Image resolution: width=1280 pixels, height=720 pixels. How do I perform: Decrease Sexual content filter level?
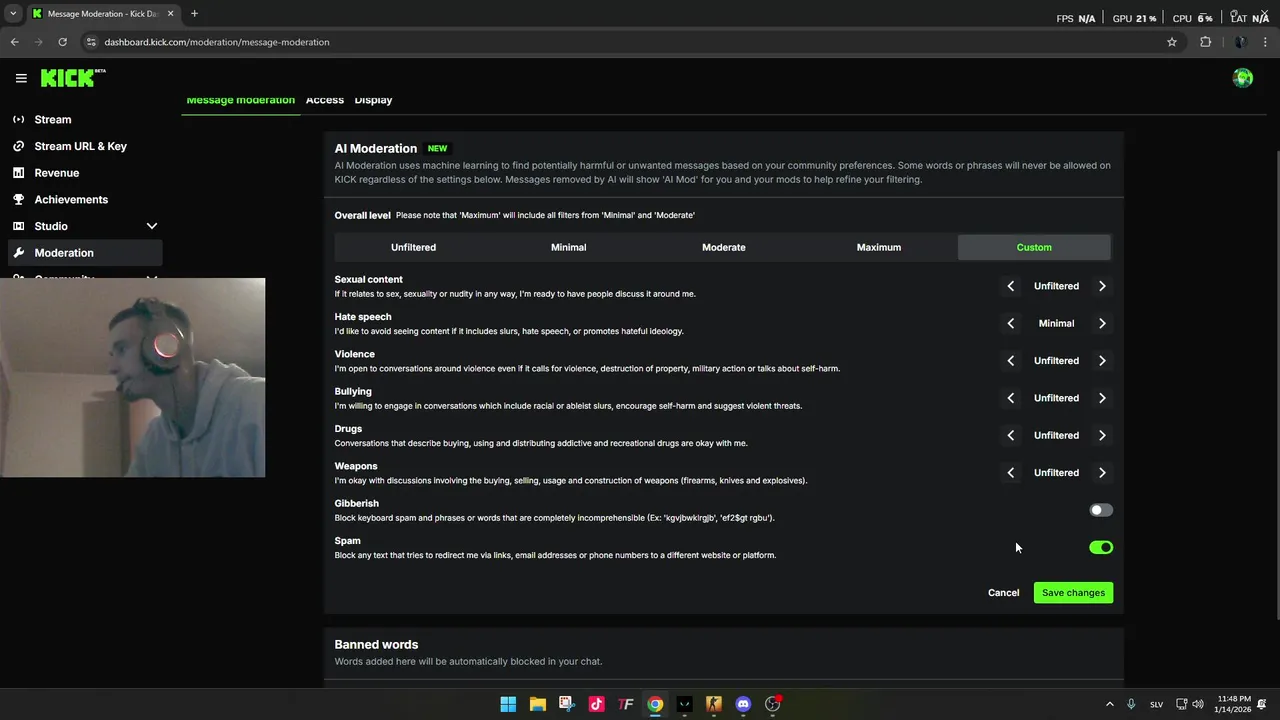point(1011,286)
